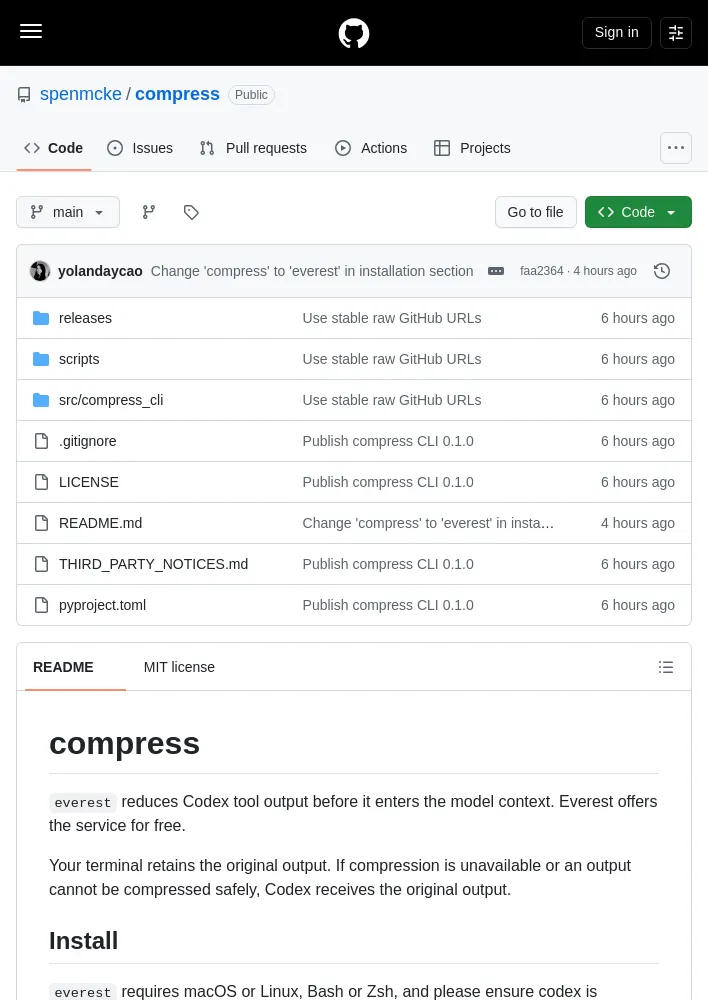Open the main branch dropdown

point(68,212)
